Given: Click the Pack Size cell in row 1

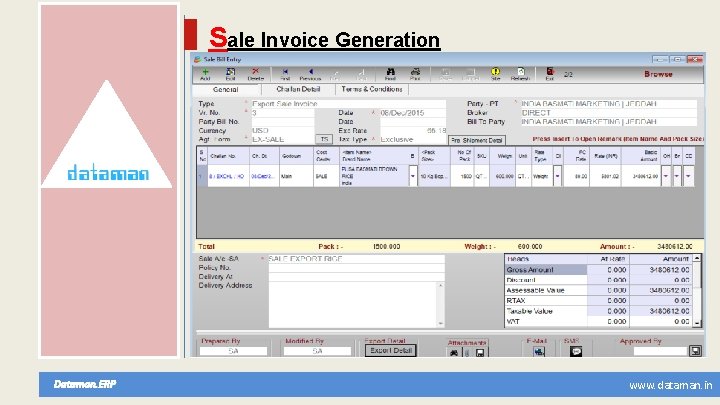Looking at the screenshot, I should 434,176.
